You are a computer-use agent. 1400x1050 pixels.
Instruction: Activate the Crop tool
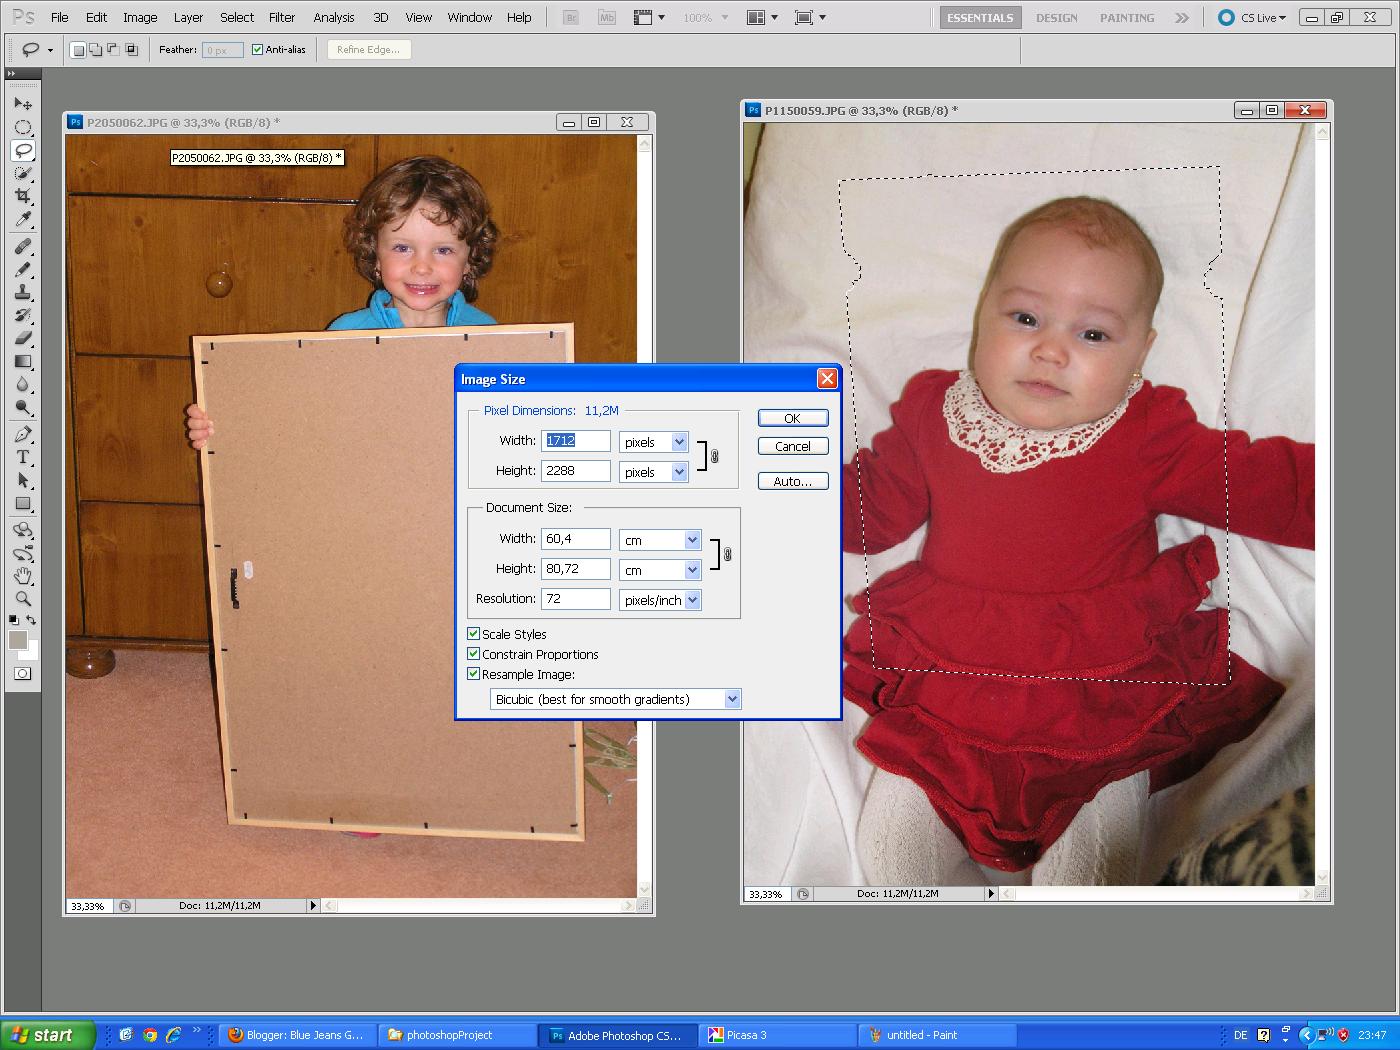pyautogui.click(x=23, y=196)
